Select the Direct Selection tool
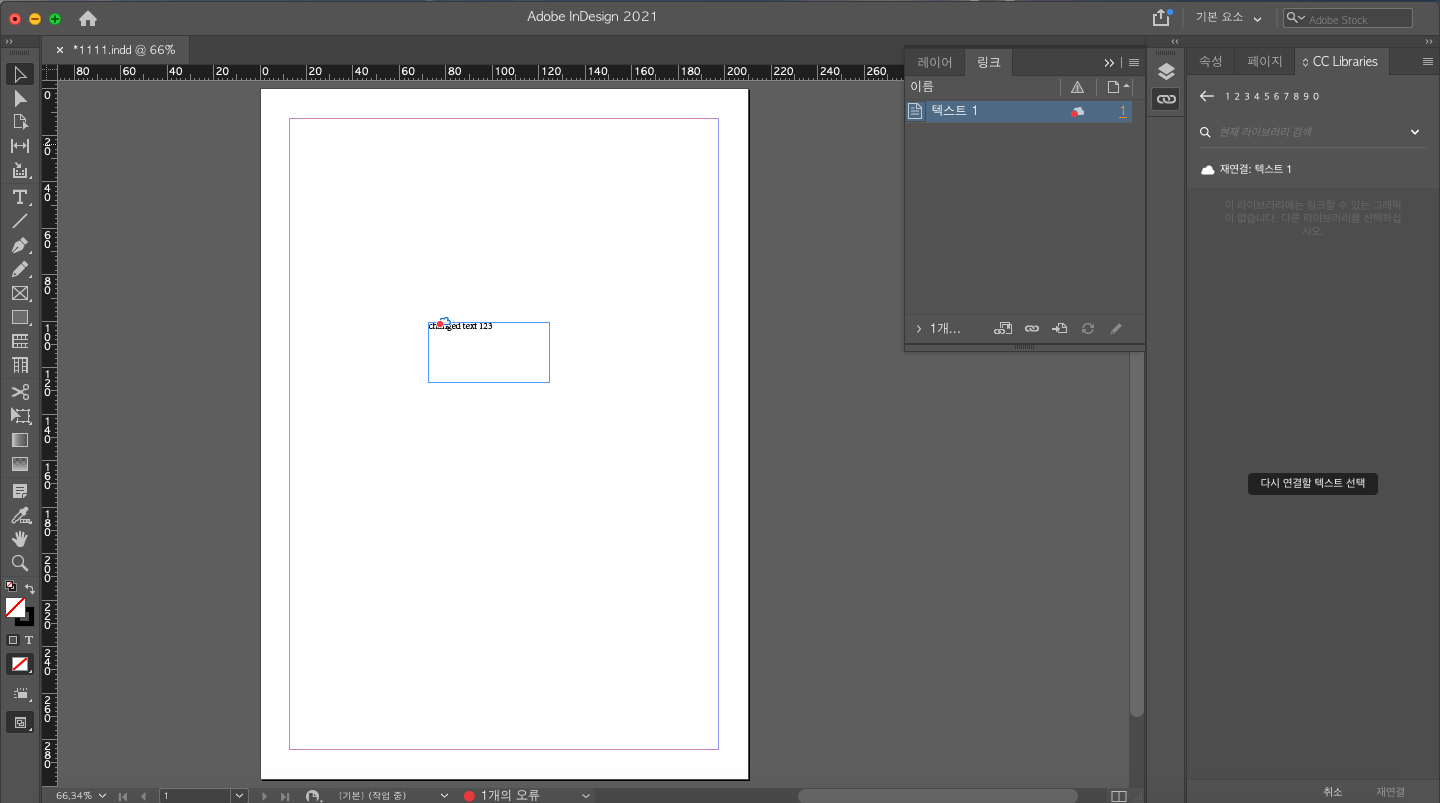The image size is (1440, 803). 19,98
